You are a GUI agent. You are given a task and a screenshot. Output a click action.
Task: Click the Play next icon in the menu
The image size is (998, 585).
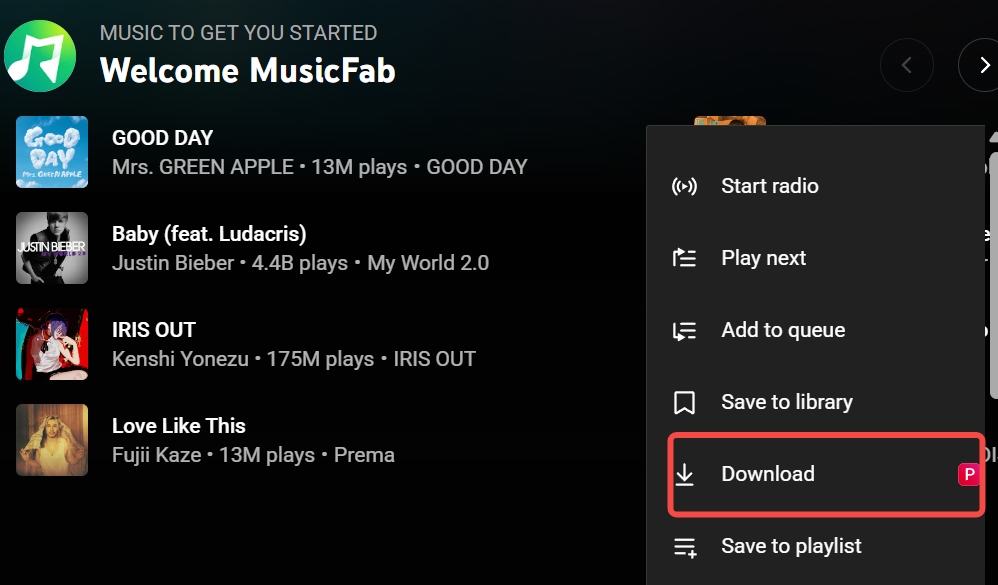tap(684, 257)
